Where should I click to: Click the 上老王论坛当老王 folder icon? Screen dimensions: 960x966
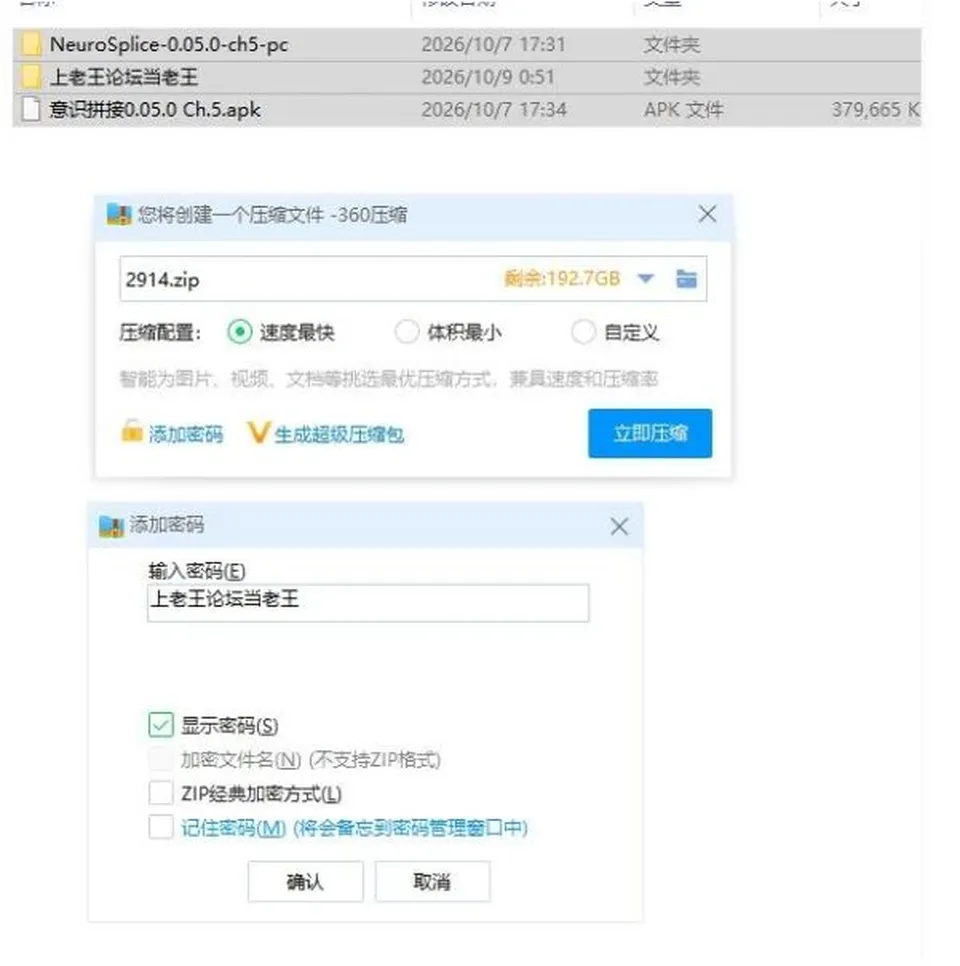click(31, 77)
